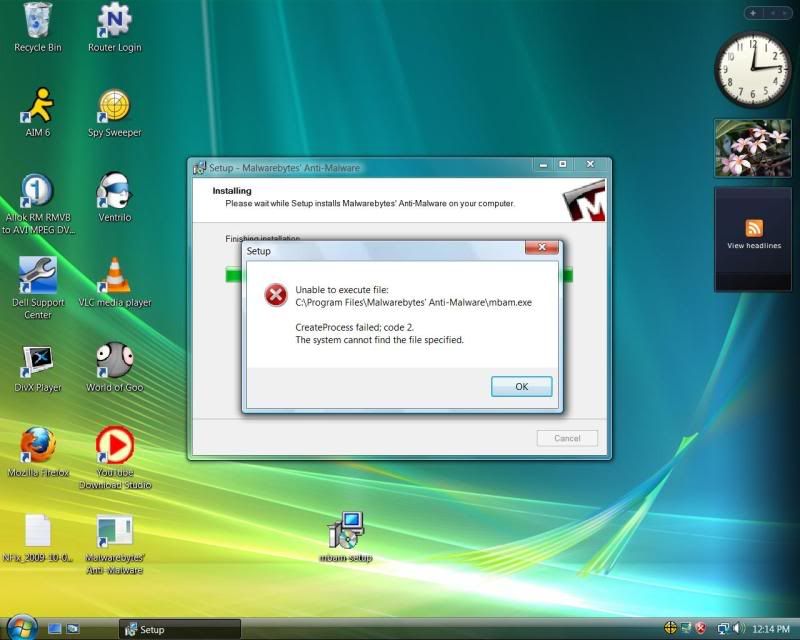Click the Dell Support Center icon

(38, 288)
